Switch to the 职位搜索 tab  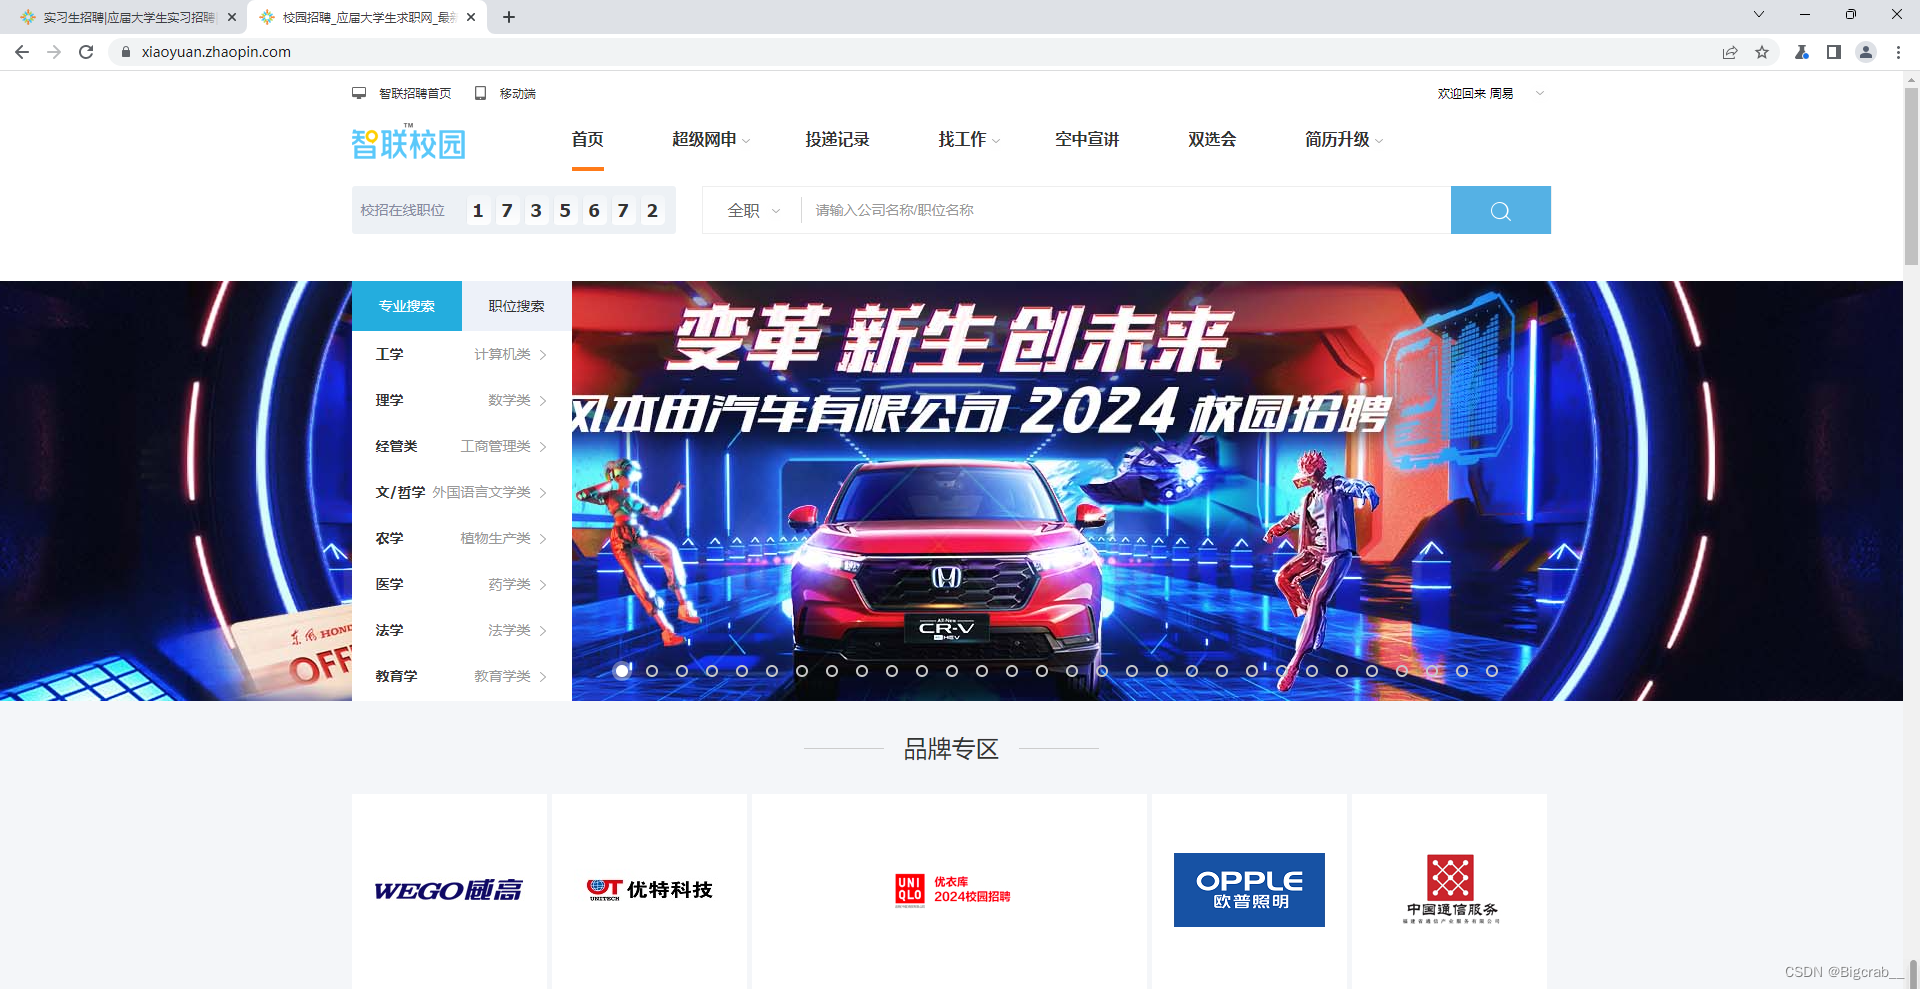coord(515,306)
